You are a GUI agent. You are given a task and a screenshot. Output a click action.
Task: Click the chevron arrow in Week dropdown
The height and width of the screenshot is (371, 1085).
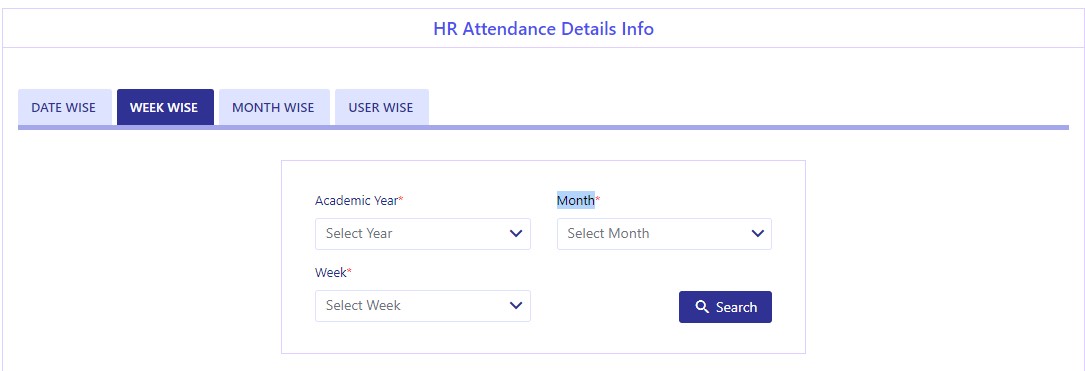coord(516,305)
